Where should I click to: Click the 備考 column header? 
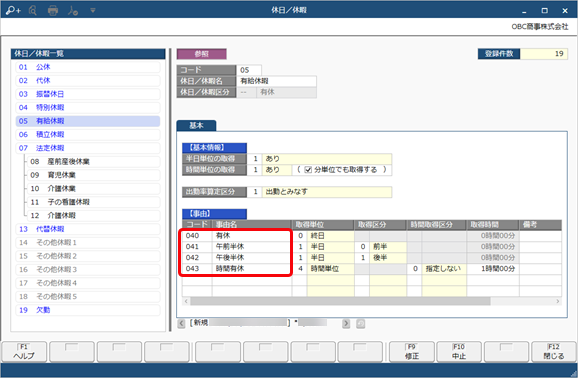pos(540,225)
